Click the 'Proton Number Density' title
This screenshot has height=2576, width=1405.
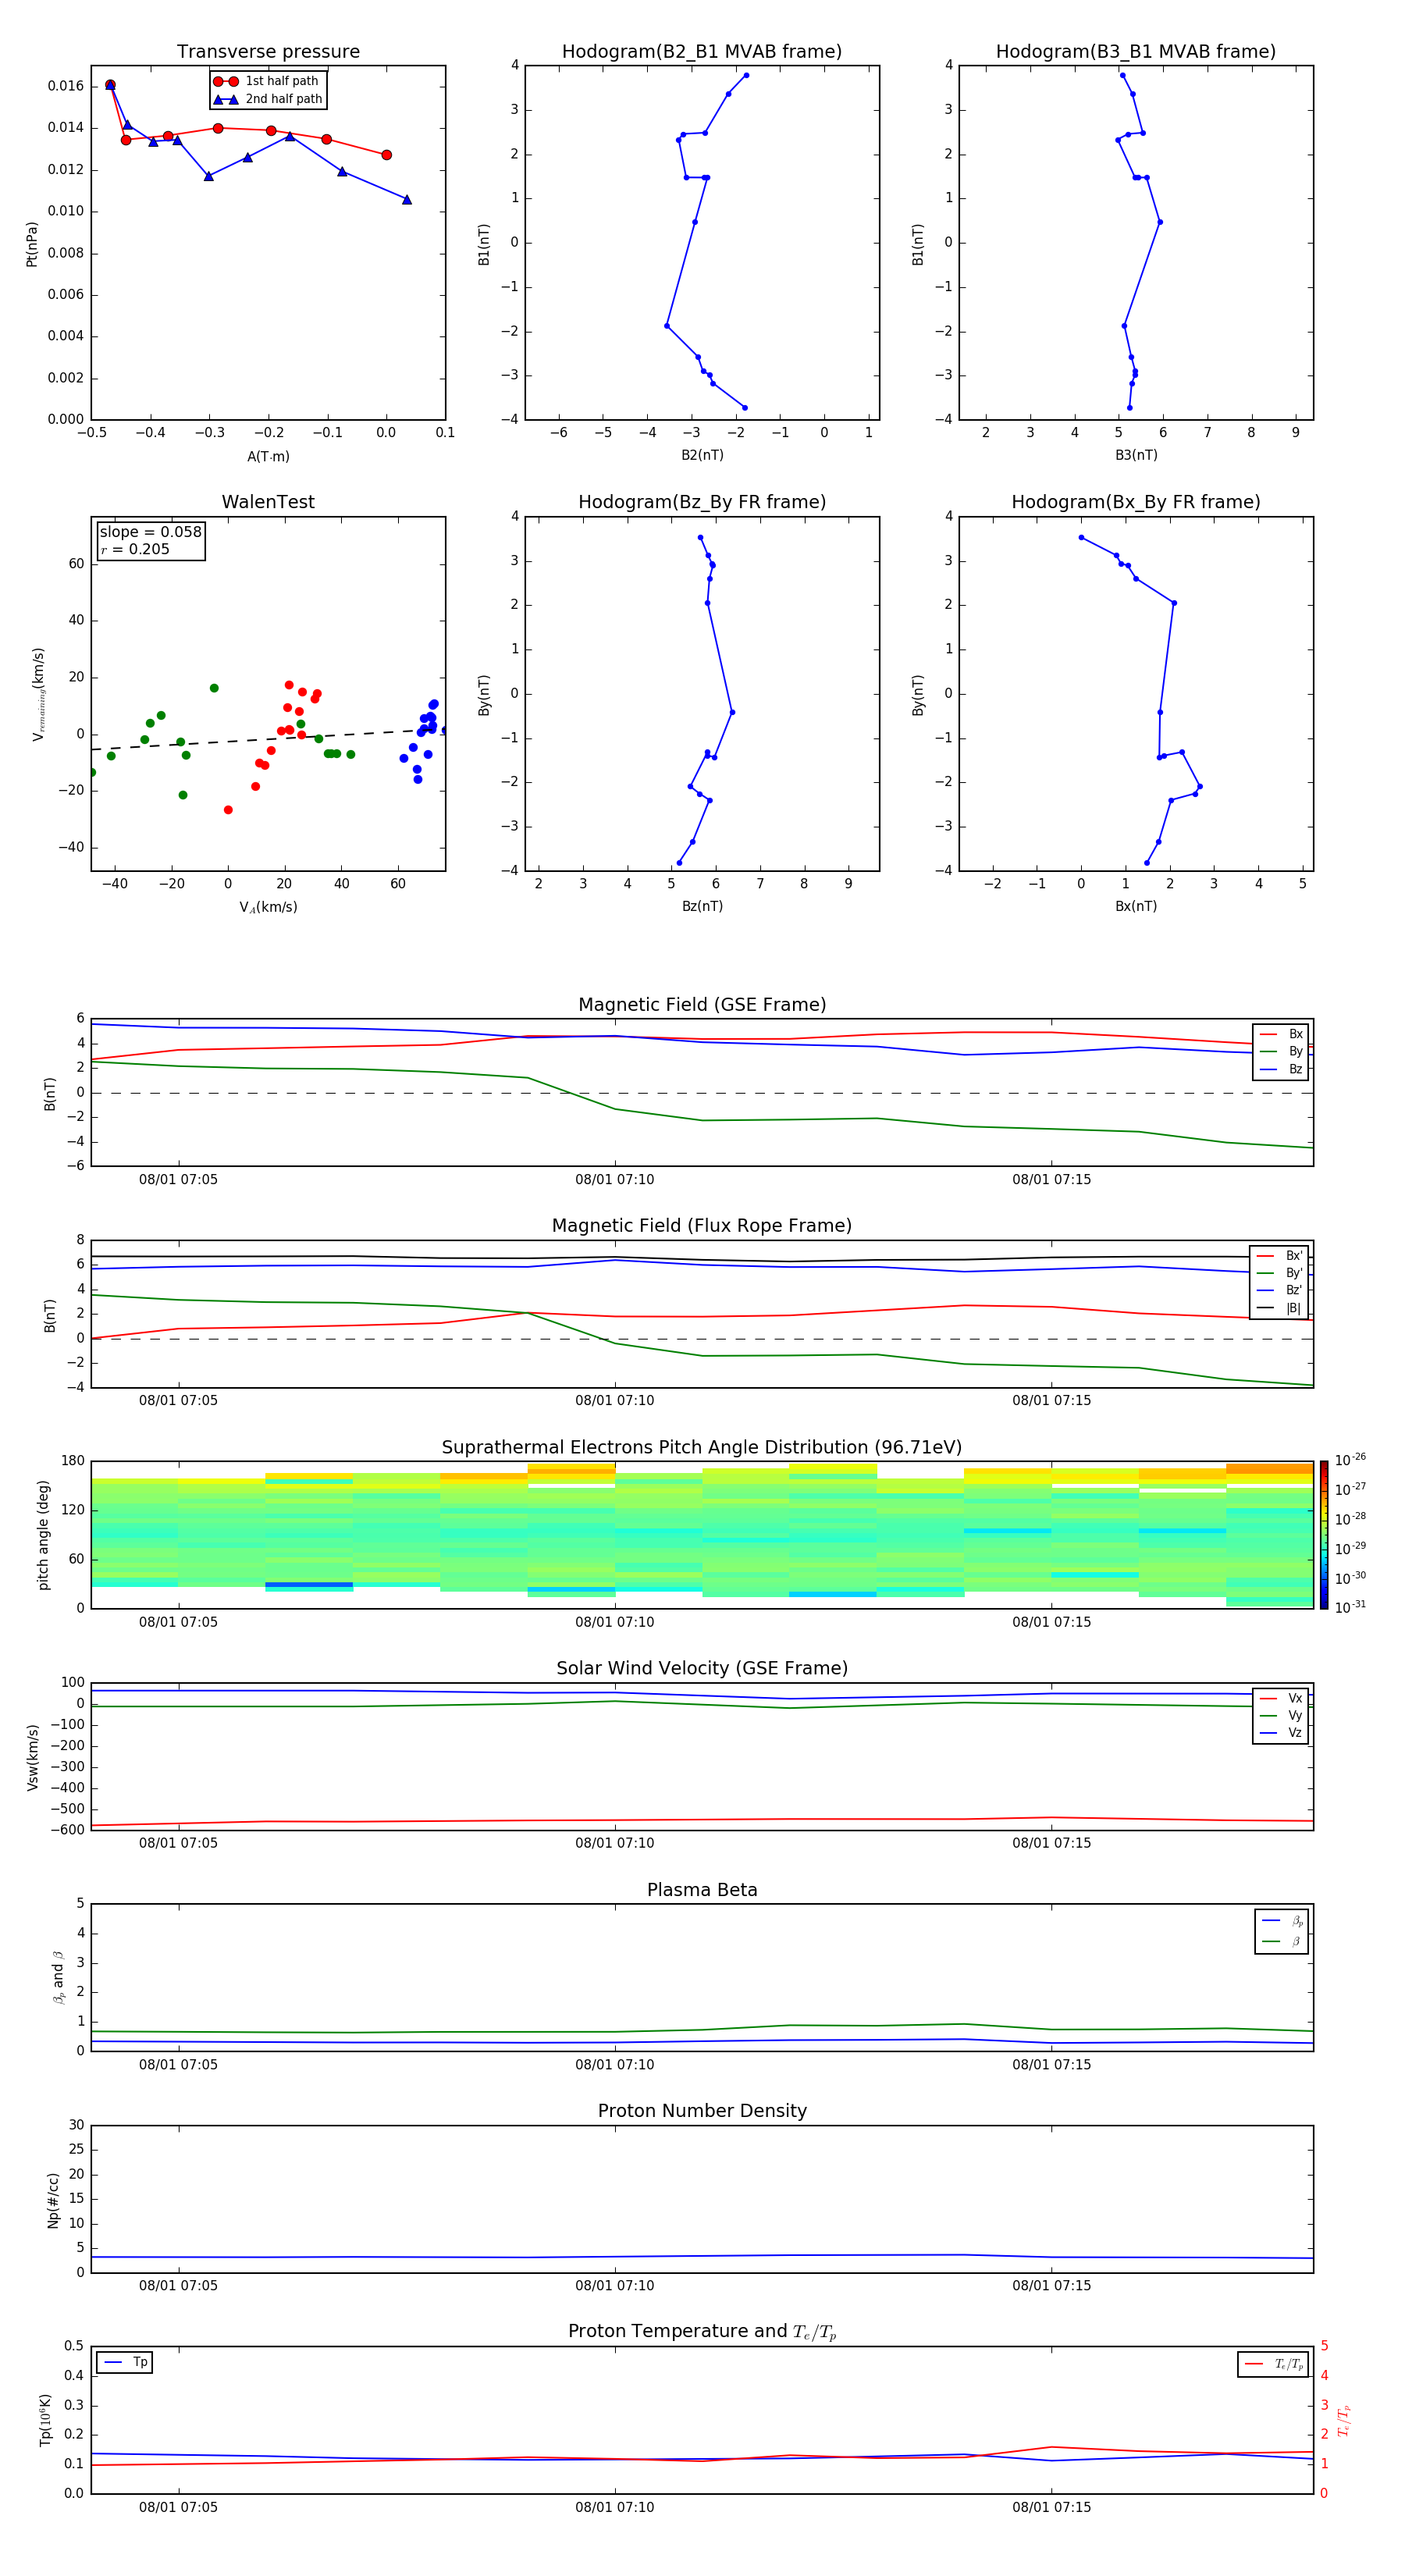pyautogui.click(x=702, y=2111)
